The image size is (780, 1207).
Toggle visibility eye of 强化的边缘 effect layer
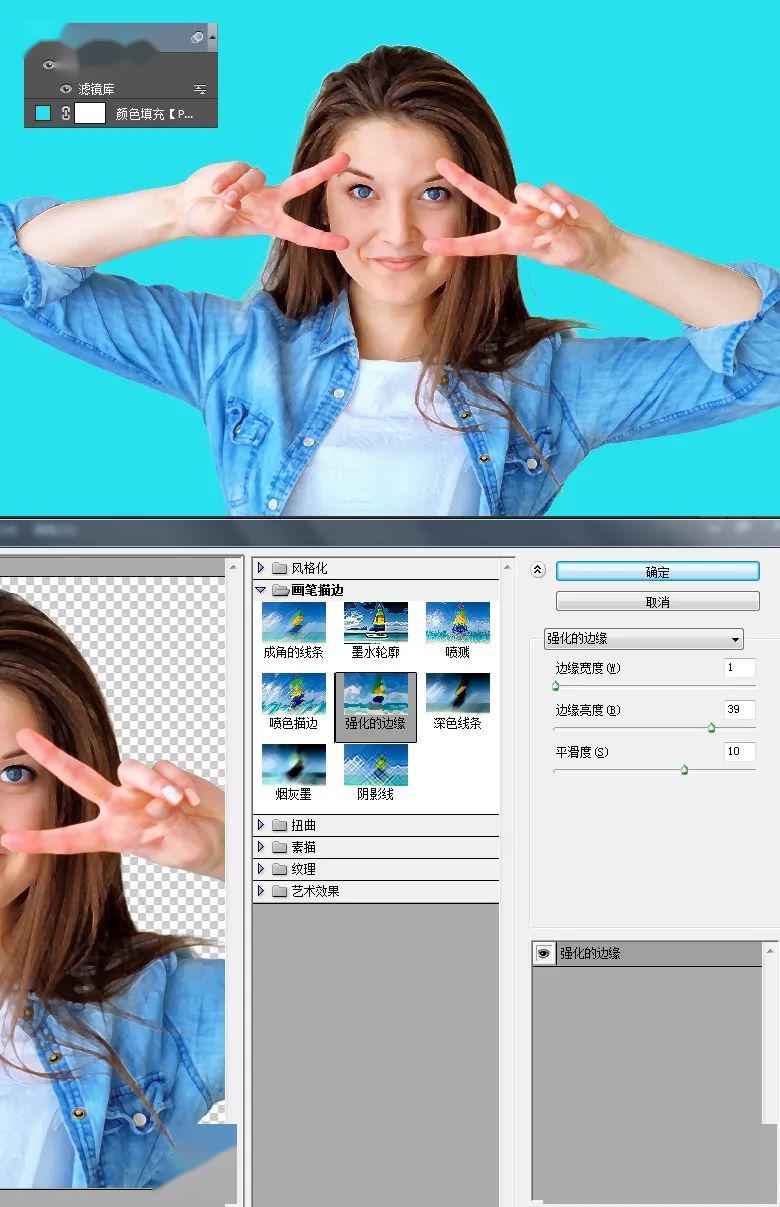pyautogui.click(x=544, y=954)
